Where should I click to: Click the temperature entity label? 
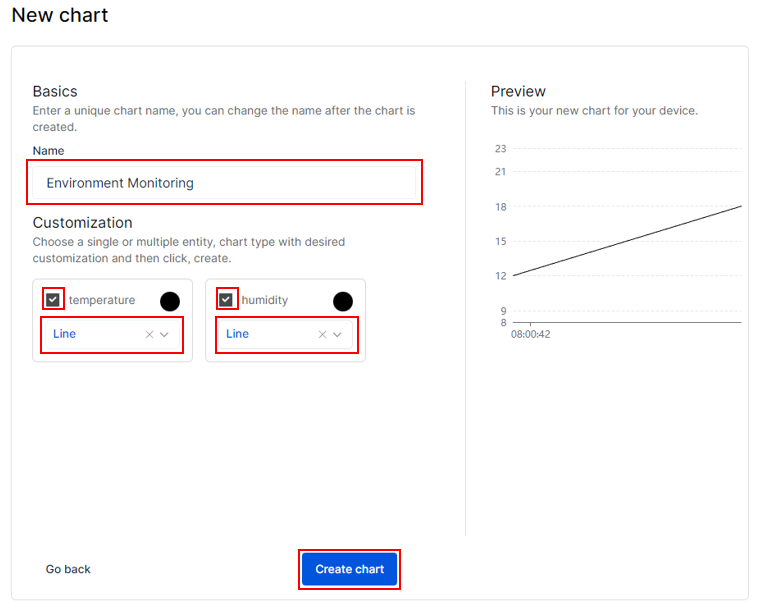click(102, 300)
